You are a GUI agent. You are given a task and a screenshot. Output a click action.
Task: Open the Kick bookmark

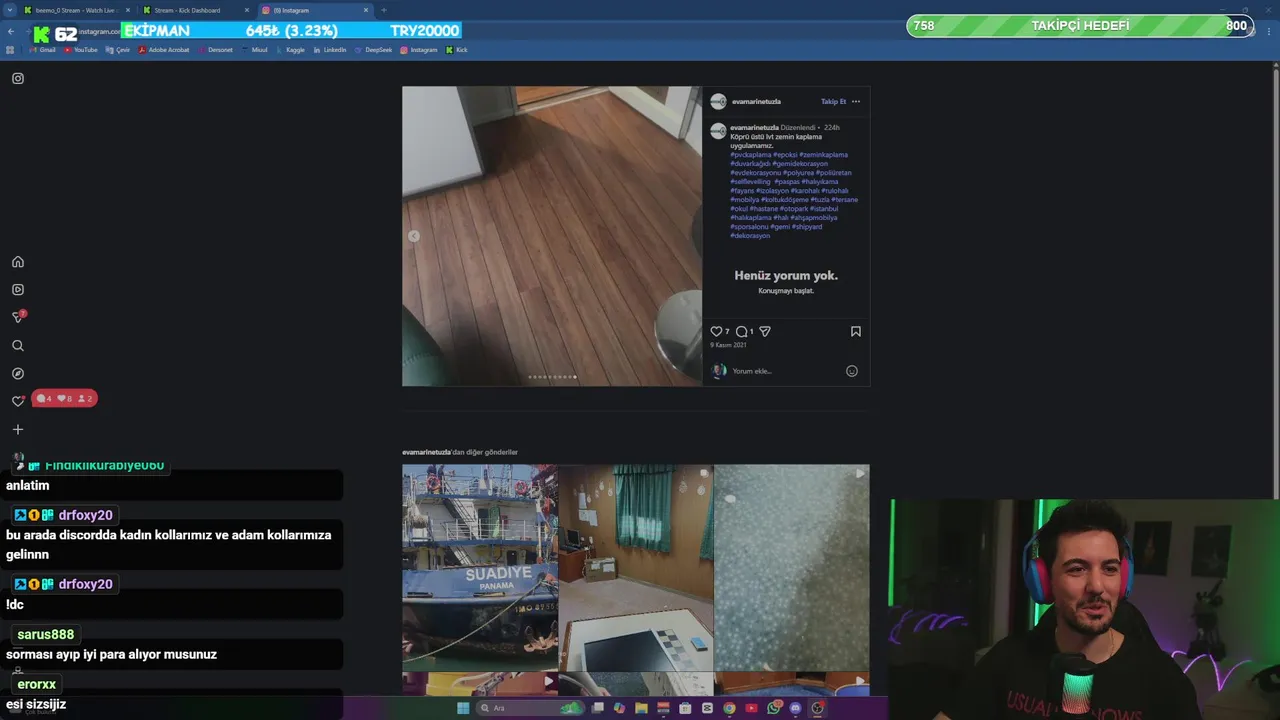click(x=457, y=50)
